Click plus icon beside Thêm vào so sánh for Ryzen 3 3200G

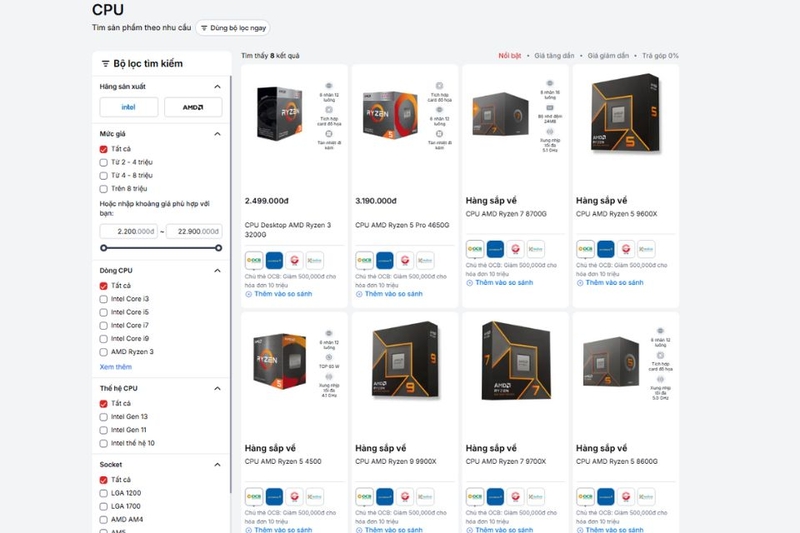point(248,294)
